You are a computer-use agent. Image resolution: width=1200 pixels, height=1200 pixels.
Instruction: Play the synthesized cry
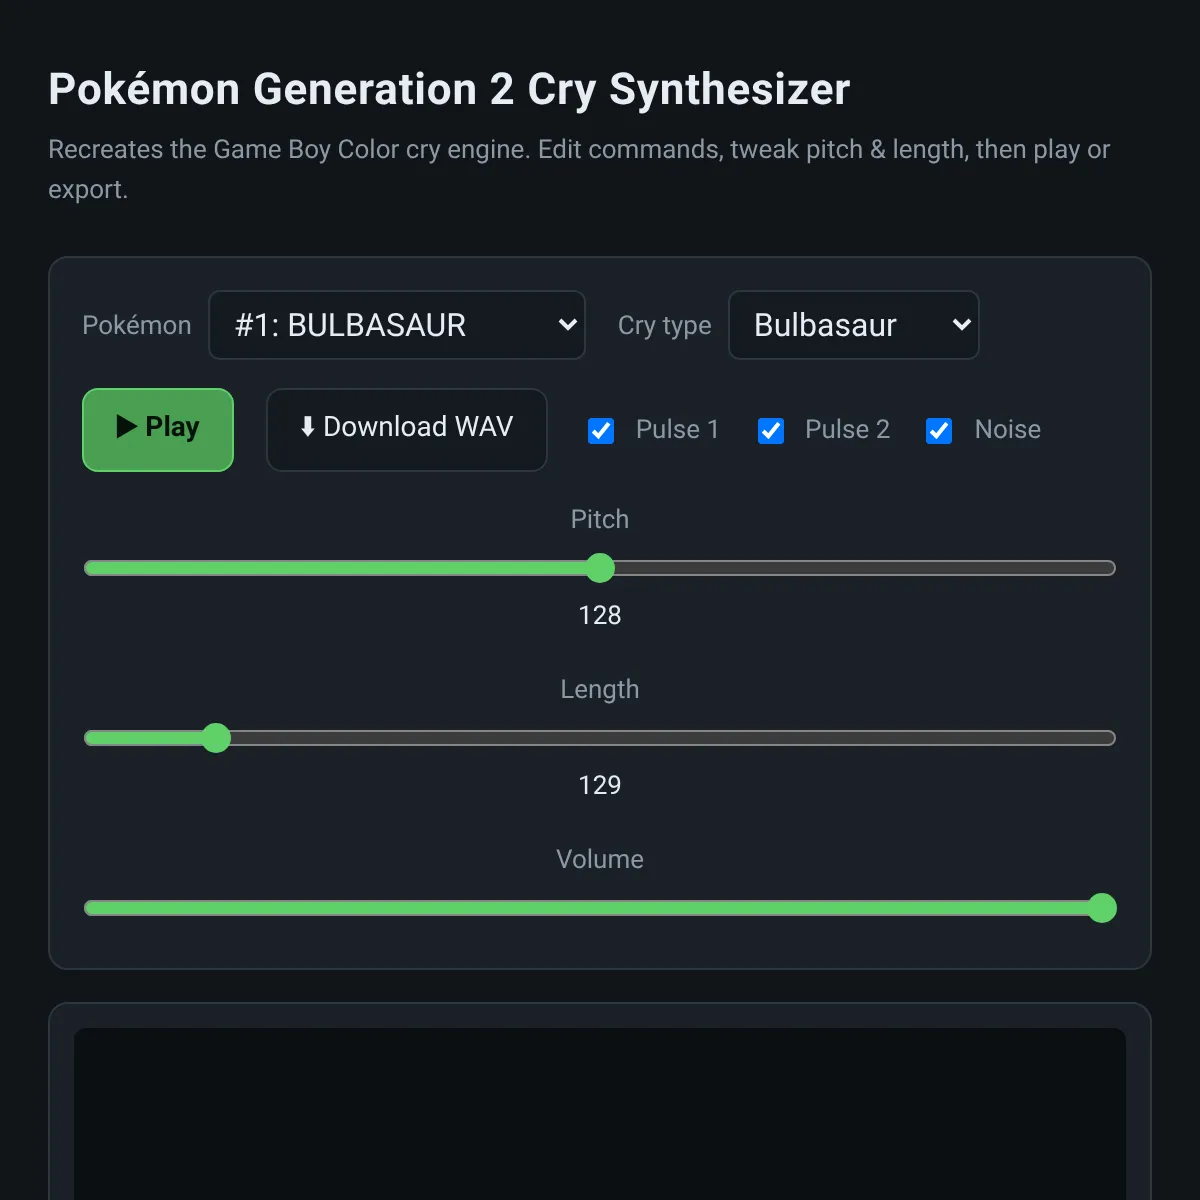(158, 430)
